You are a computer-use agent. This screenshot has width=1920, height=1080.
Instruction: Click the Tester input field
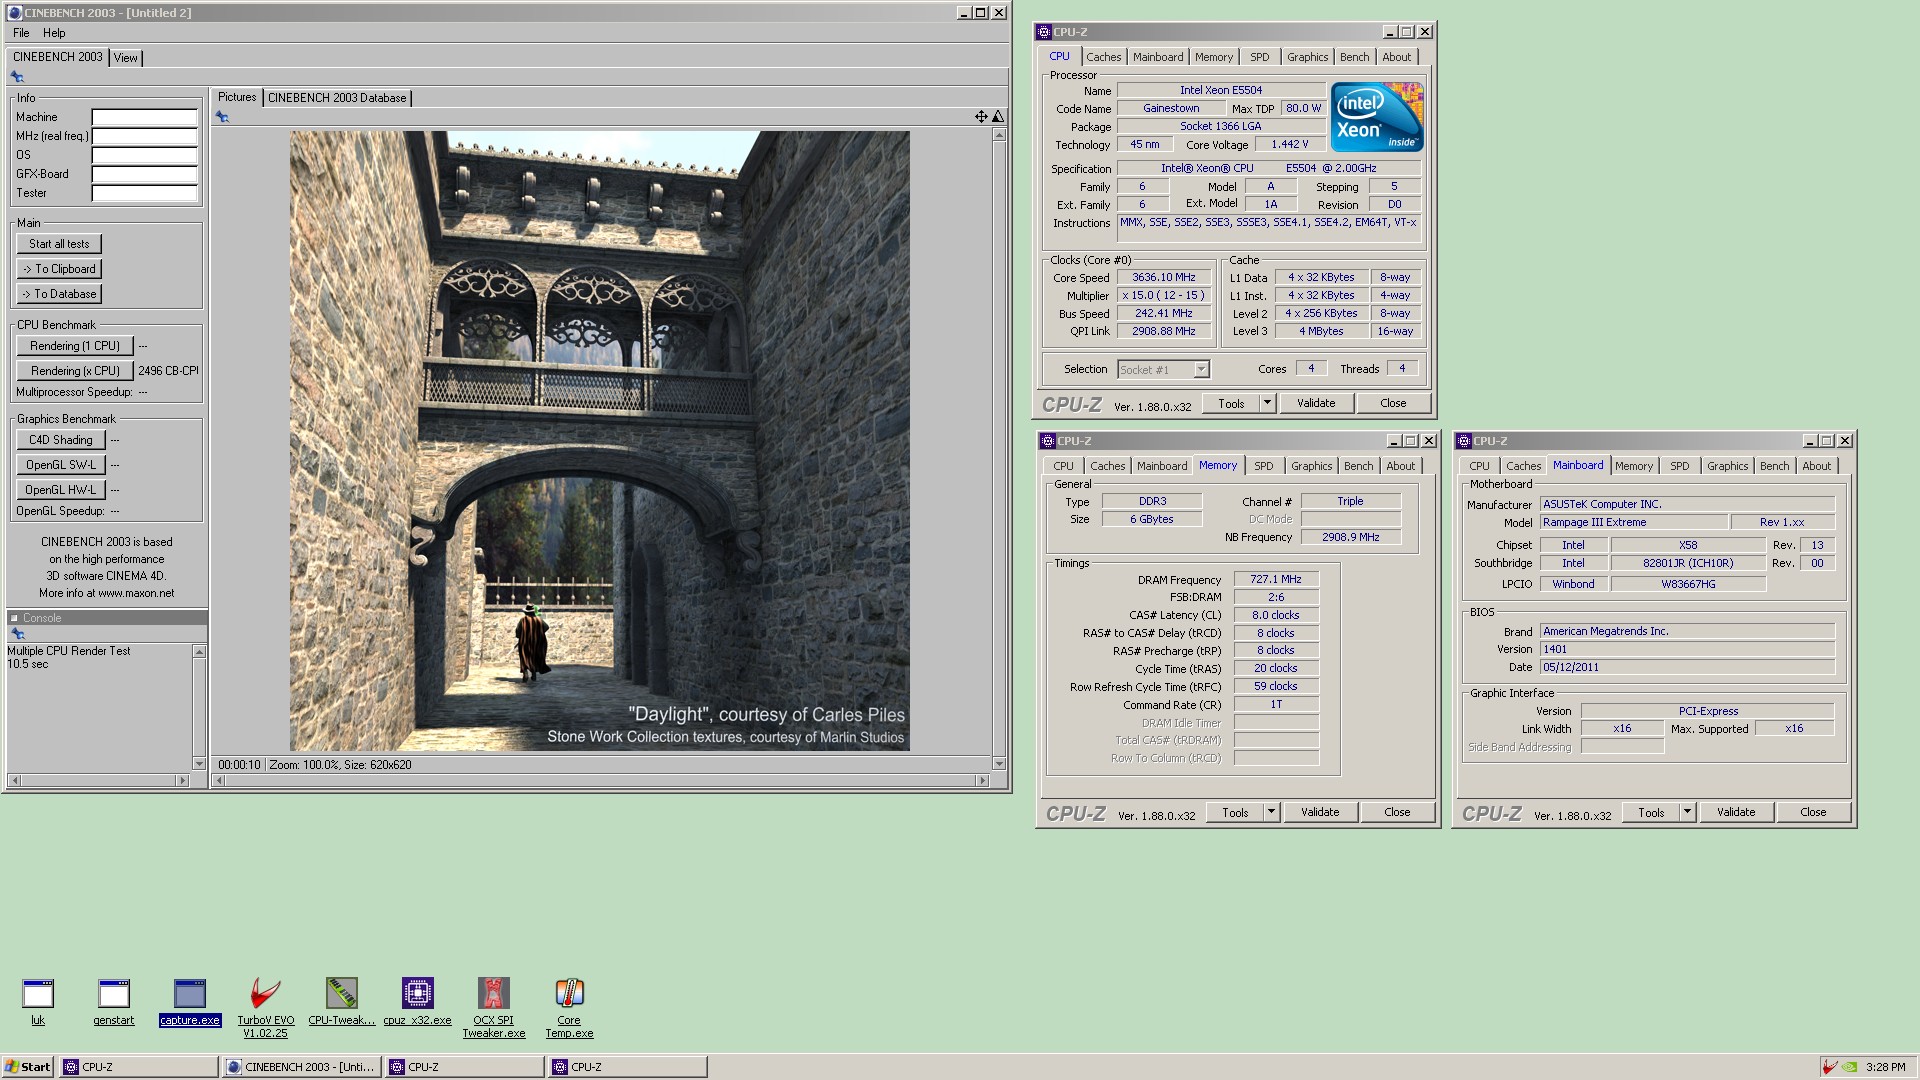tap(145, 193)
